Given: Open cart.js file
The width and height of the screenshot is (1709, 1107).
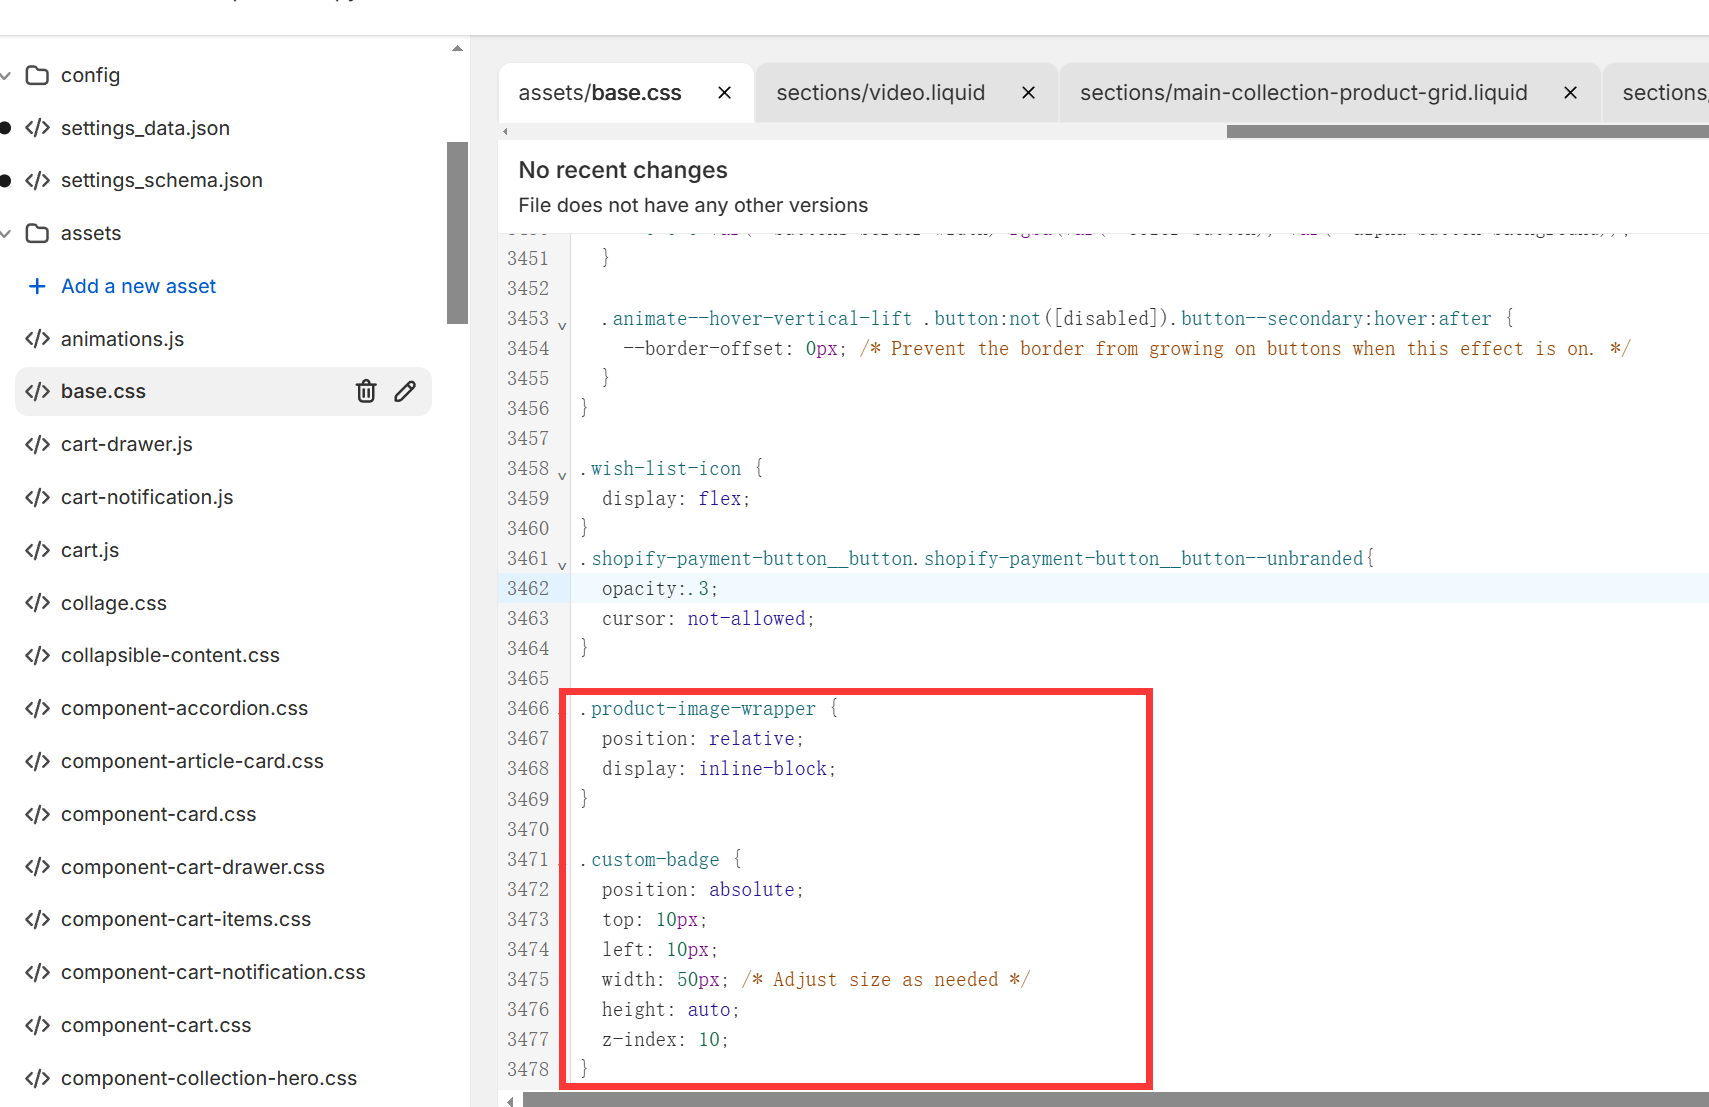Looking at the screenshot, I should [90, 550].
